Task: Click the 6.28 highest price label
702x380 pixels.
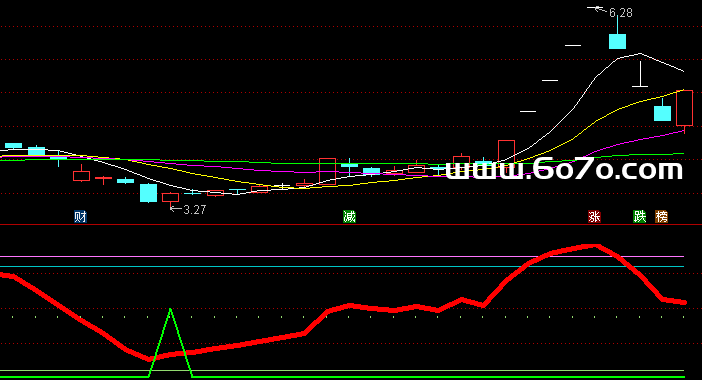Action: pos(621,13)
